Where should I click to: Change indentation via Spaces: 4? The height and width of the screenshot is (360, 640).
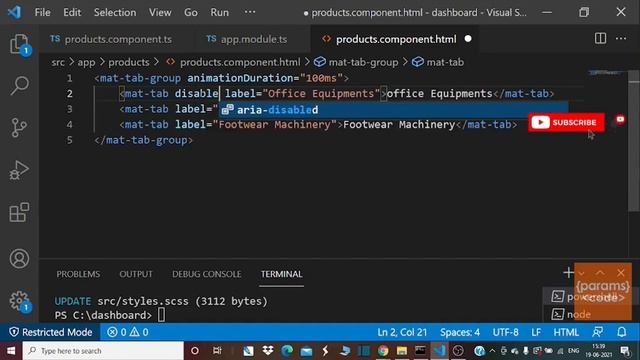(x=460, y=332)
